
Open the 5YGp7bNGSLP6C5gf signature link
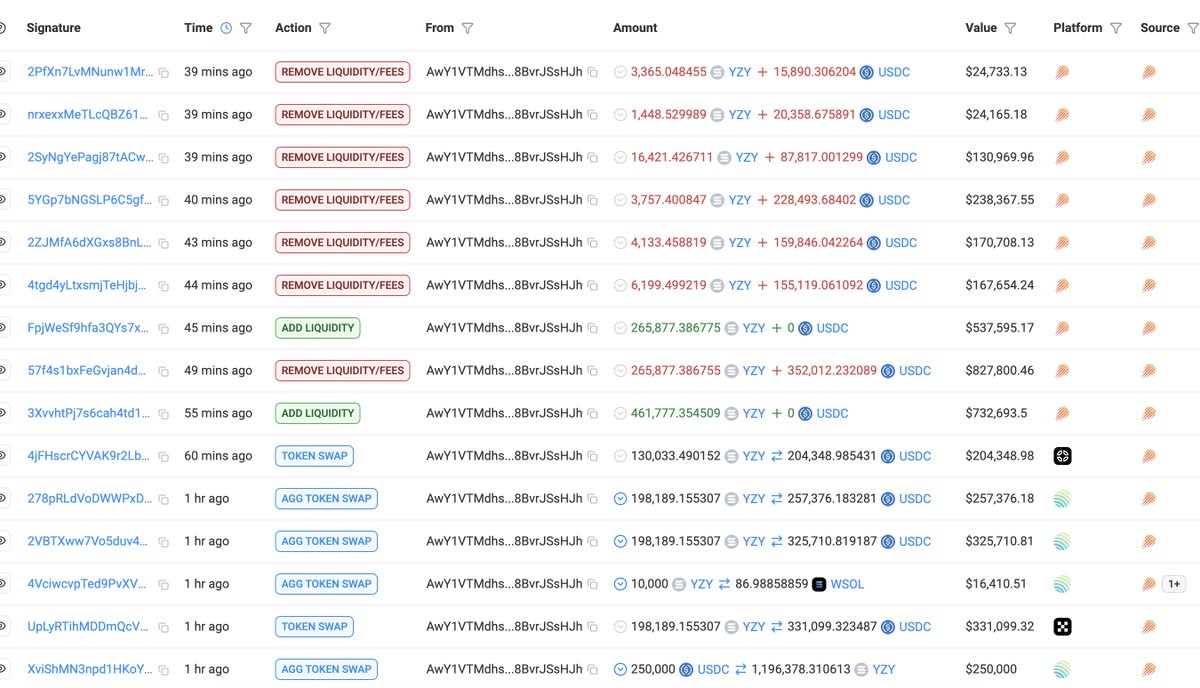(x=91, y=200)
